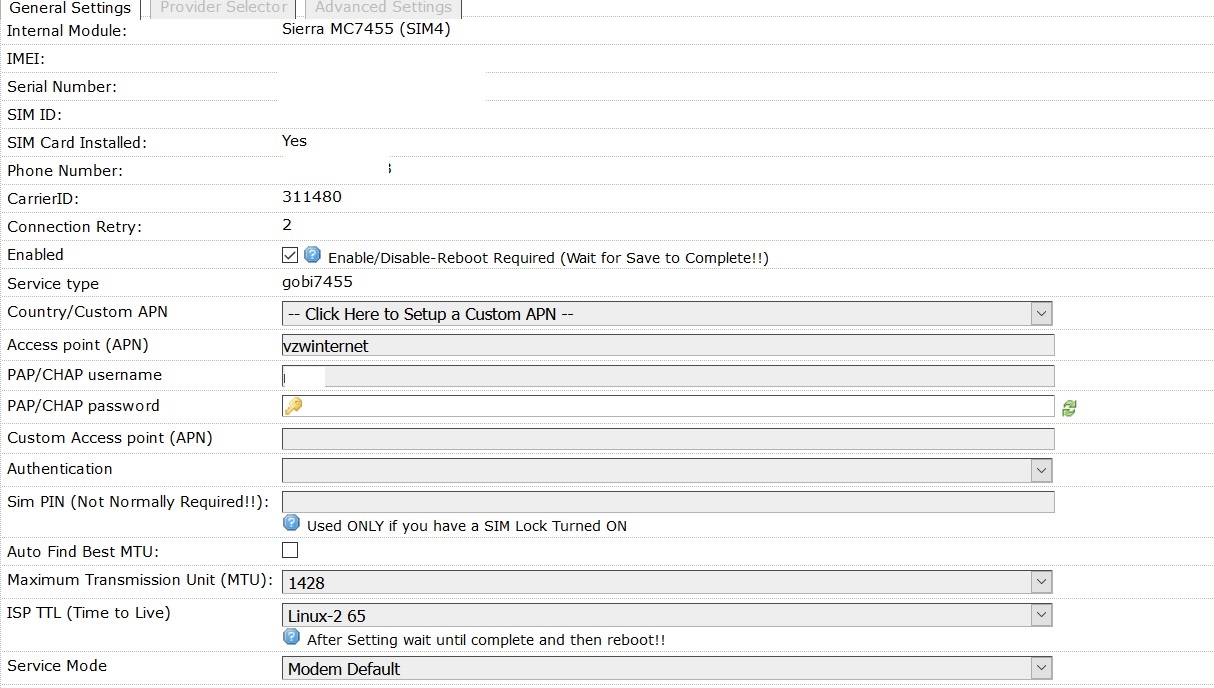Image resolution: width=1214 pixels, height=688 pixels.
Task: Select the General Settings tab
Action: (70, 8)
